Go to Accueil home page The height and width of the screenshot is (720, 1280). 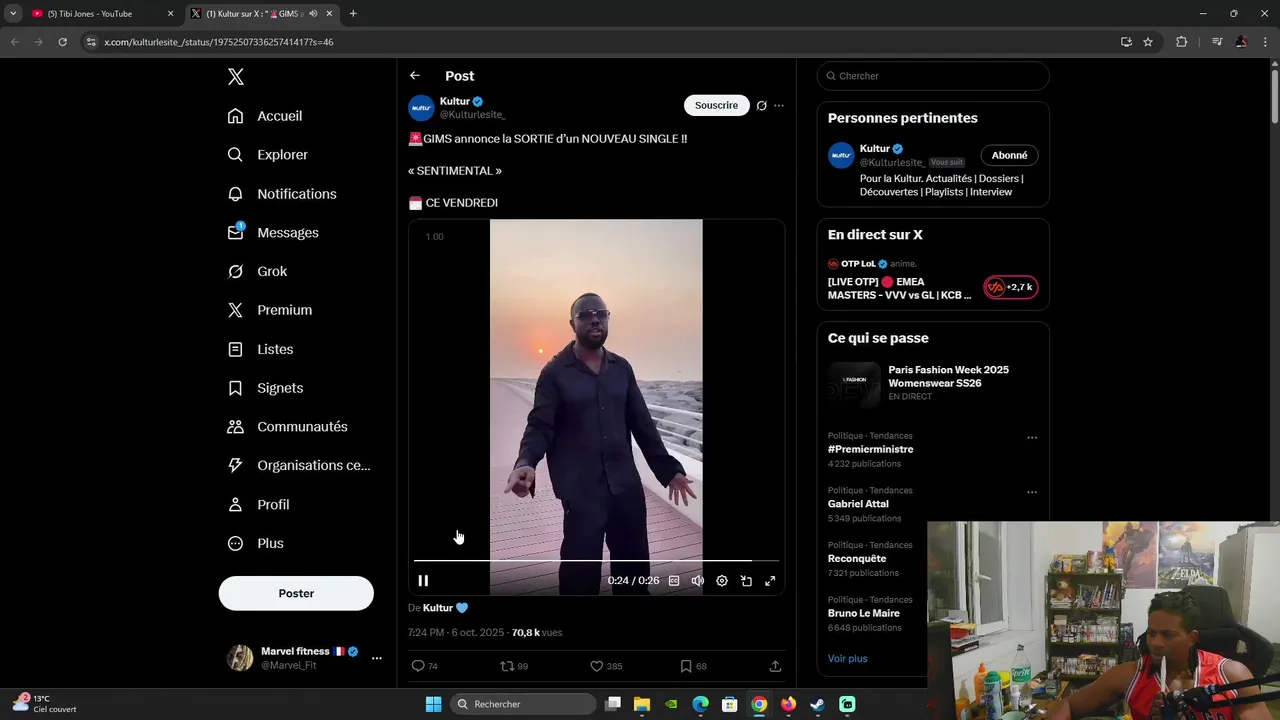click(265, 116)
